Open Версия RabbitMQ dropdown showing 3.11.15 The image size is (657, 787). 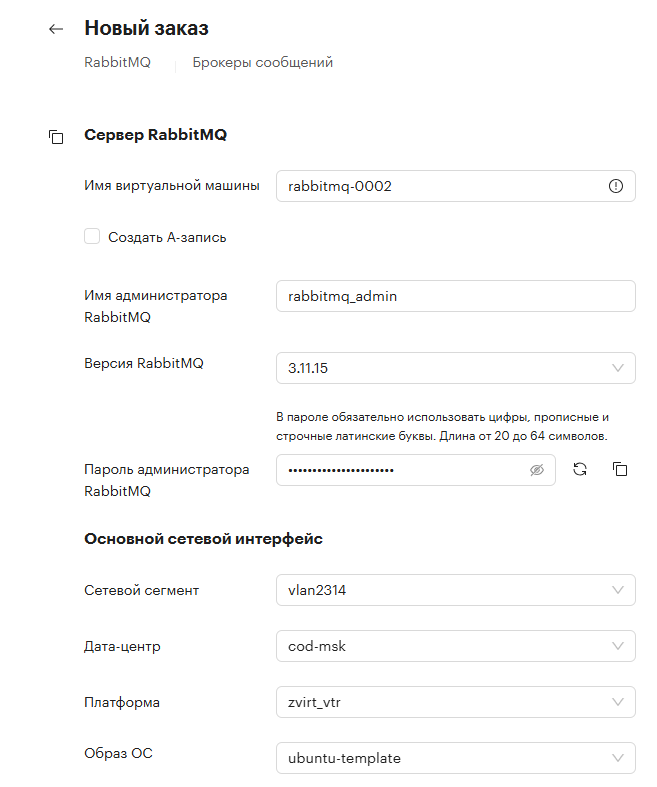(x=456, y=368)
